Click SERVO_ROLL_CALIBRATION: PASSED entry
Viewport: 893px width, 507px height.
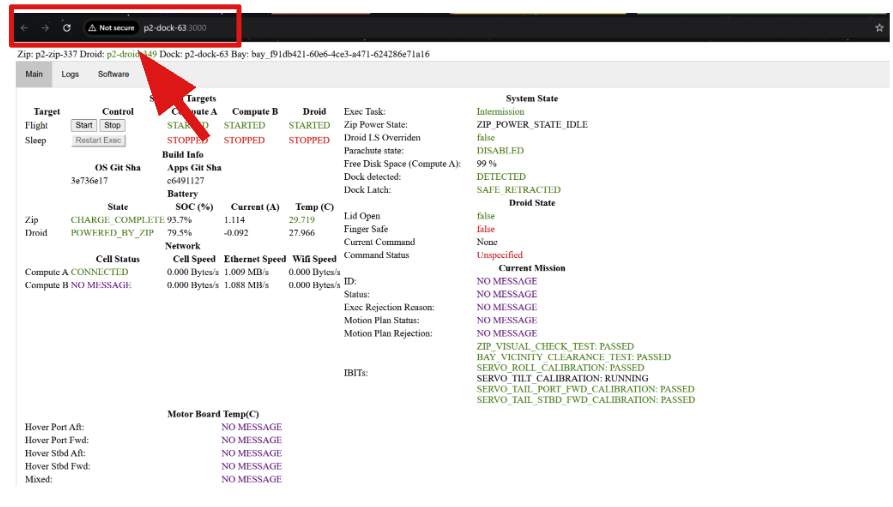[x=560, y=368]
